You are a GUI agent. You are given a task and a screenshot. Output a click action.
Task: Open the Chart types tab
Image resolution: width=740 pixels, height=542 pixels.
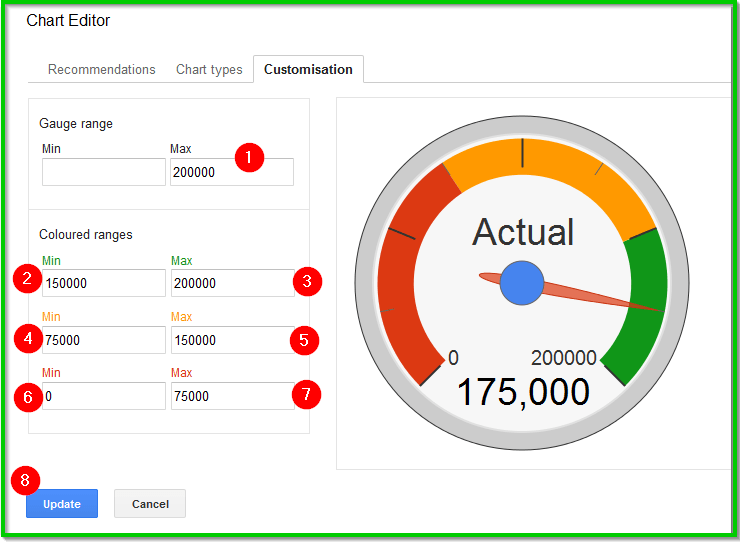click(209, 70)
